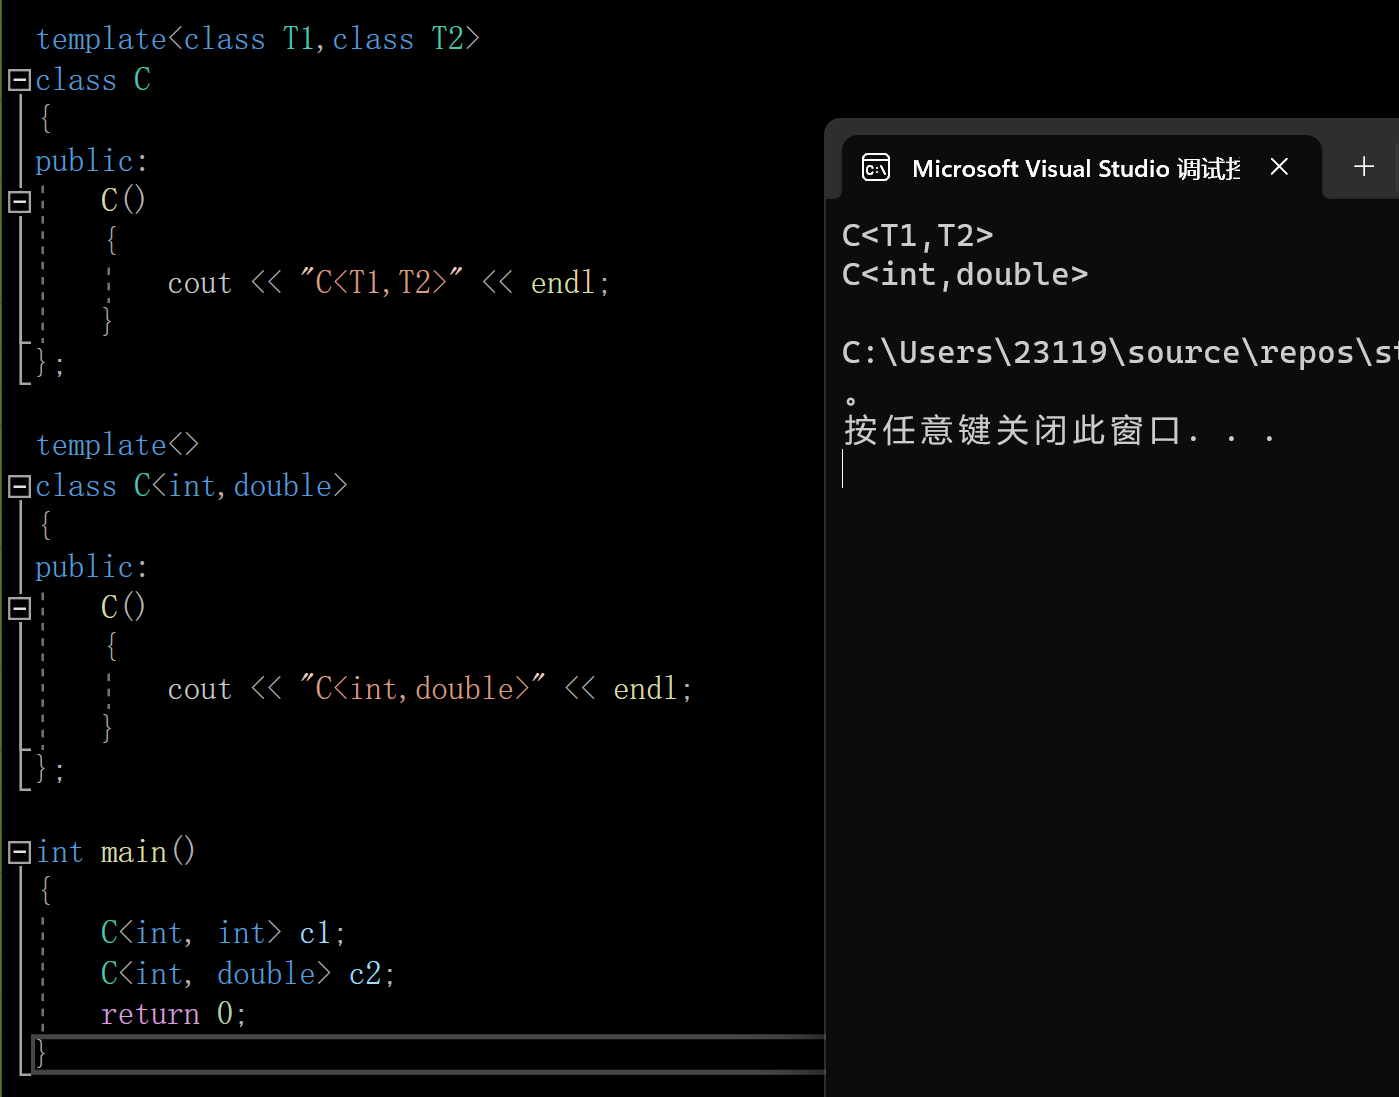The height and width of the screenshot is (1097, 1399).
Task: Click console output line "C<T1,T2>"
Action: click(x=918, y=236)
